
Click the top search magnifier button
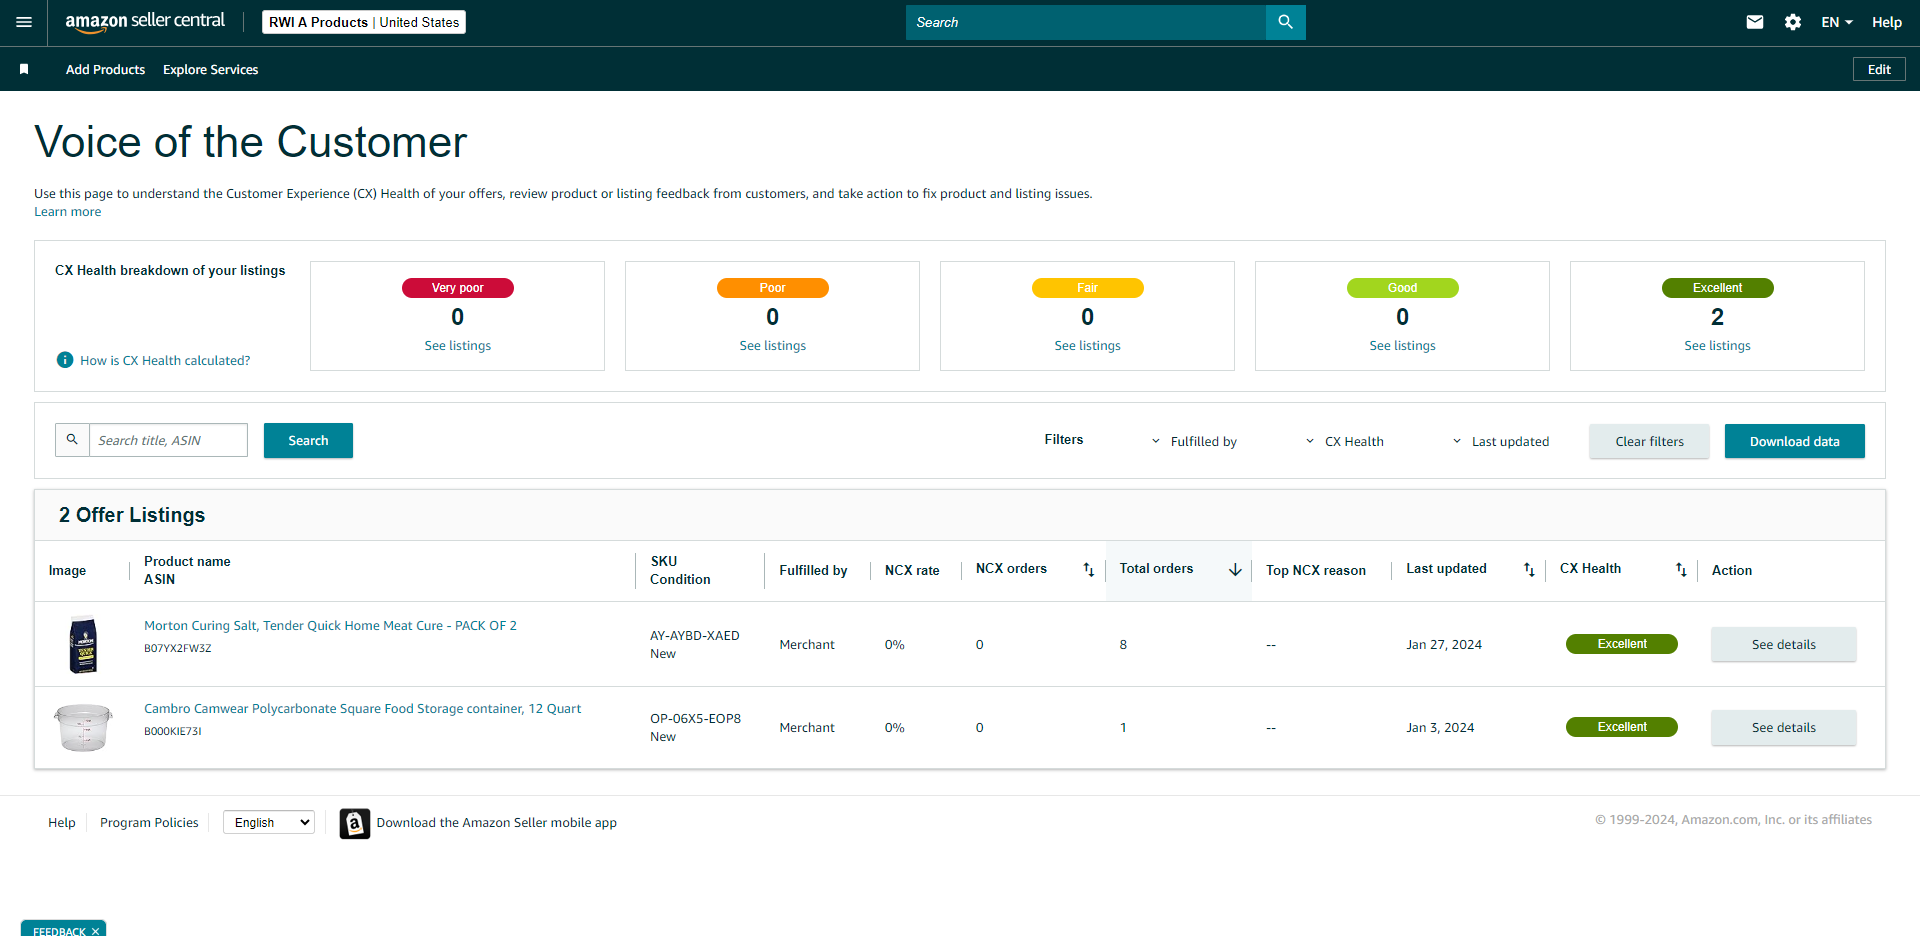(1285, 22)
